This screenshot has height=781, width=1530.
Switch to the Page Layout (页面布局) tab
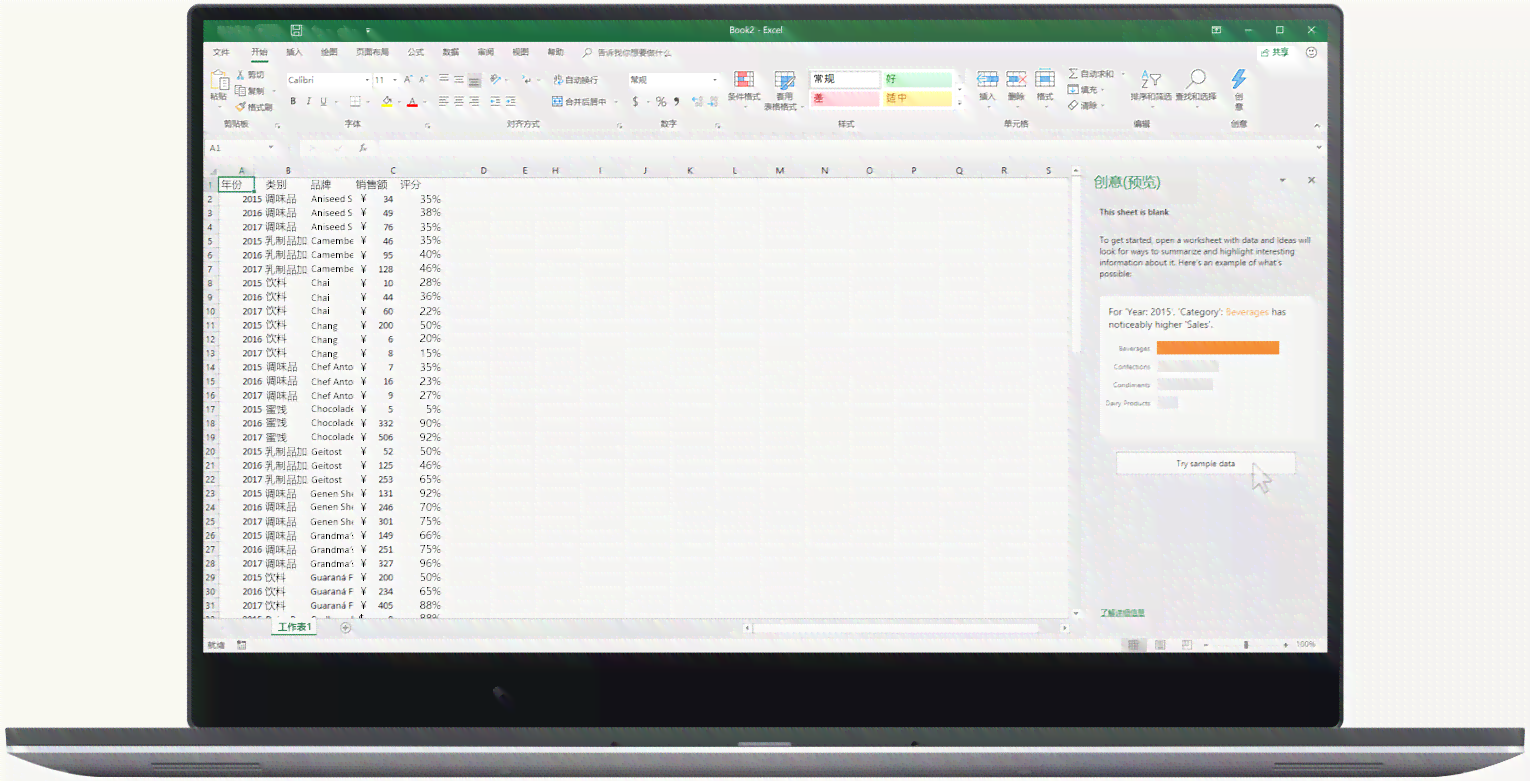click(x=372, y=52)
